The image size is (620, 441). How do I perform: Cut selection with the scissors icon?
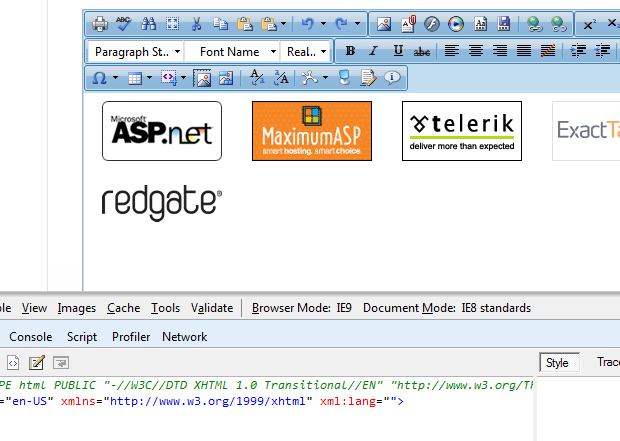coord(196,24)
